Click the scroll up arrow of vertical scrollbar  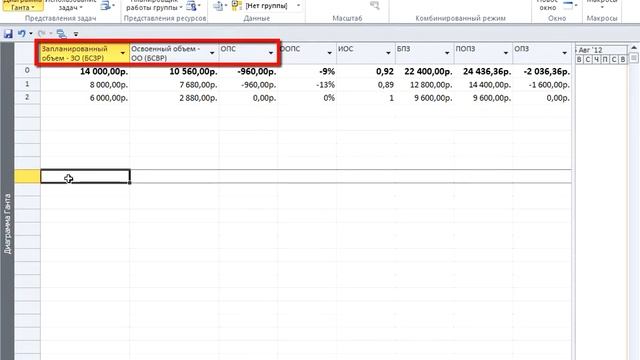pyautogui.click(x=634, y=48)
